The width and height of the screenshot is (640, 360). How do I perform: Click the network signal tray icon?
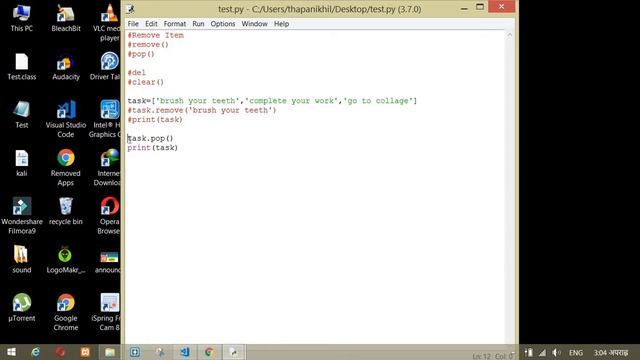pyautogui.click(x=542, y=353)
